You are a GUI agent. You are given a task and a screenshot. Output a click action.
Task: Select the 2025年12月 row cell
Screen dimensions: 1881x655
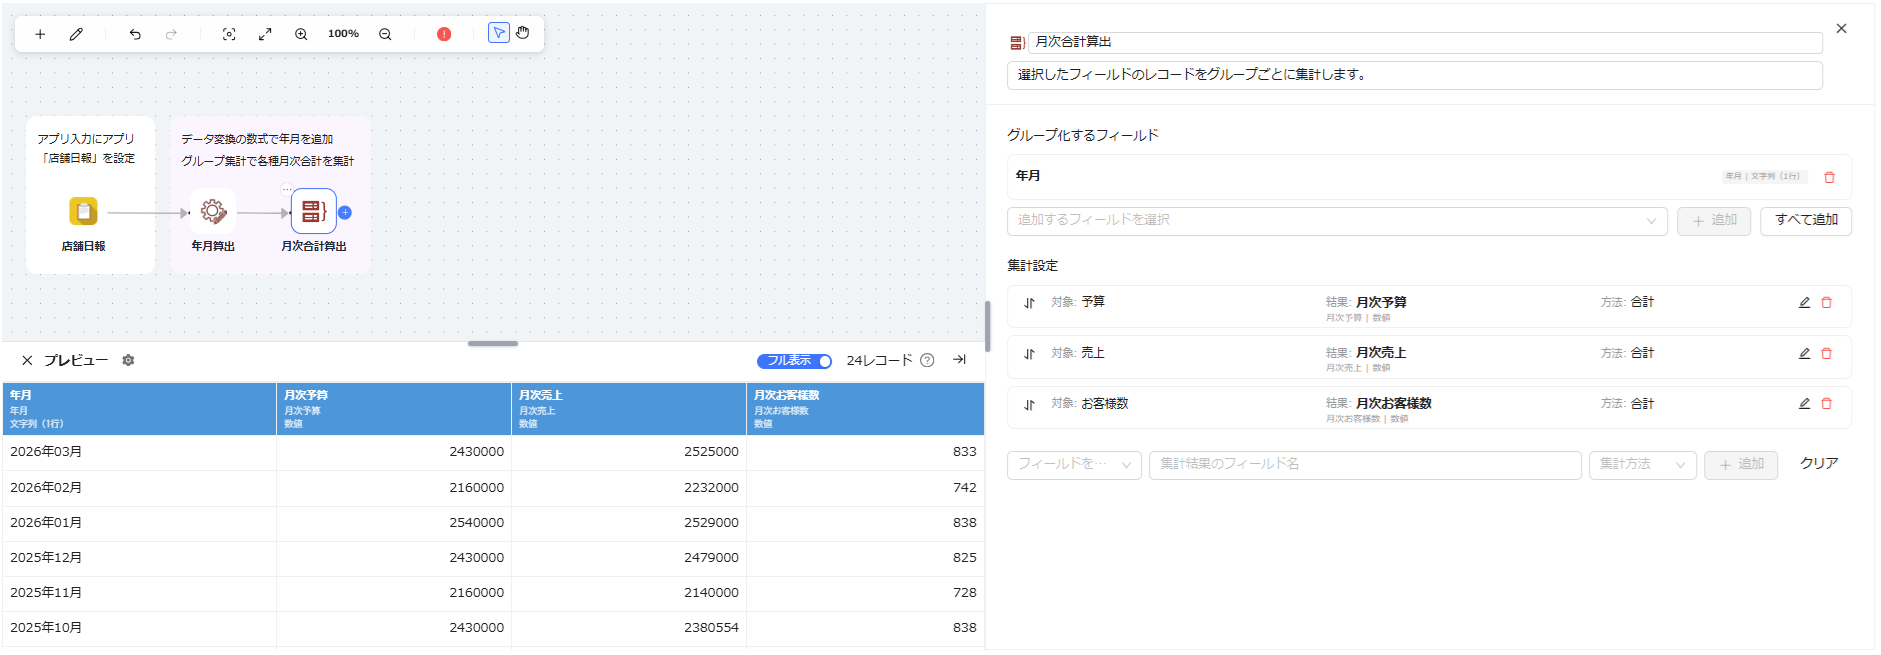(139, 558)
